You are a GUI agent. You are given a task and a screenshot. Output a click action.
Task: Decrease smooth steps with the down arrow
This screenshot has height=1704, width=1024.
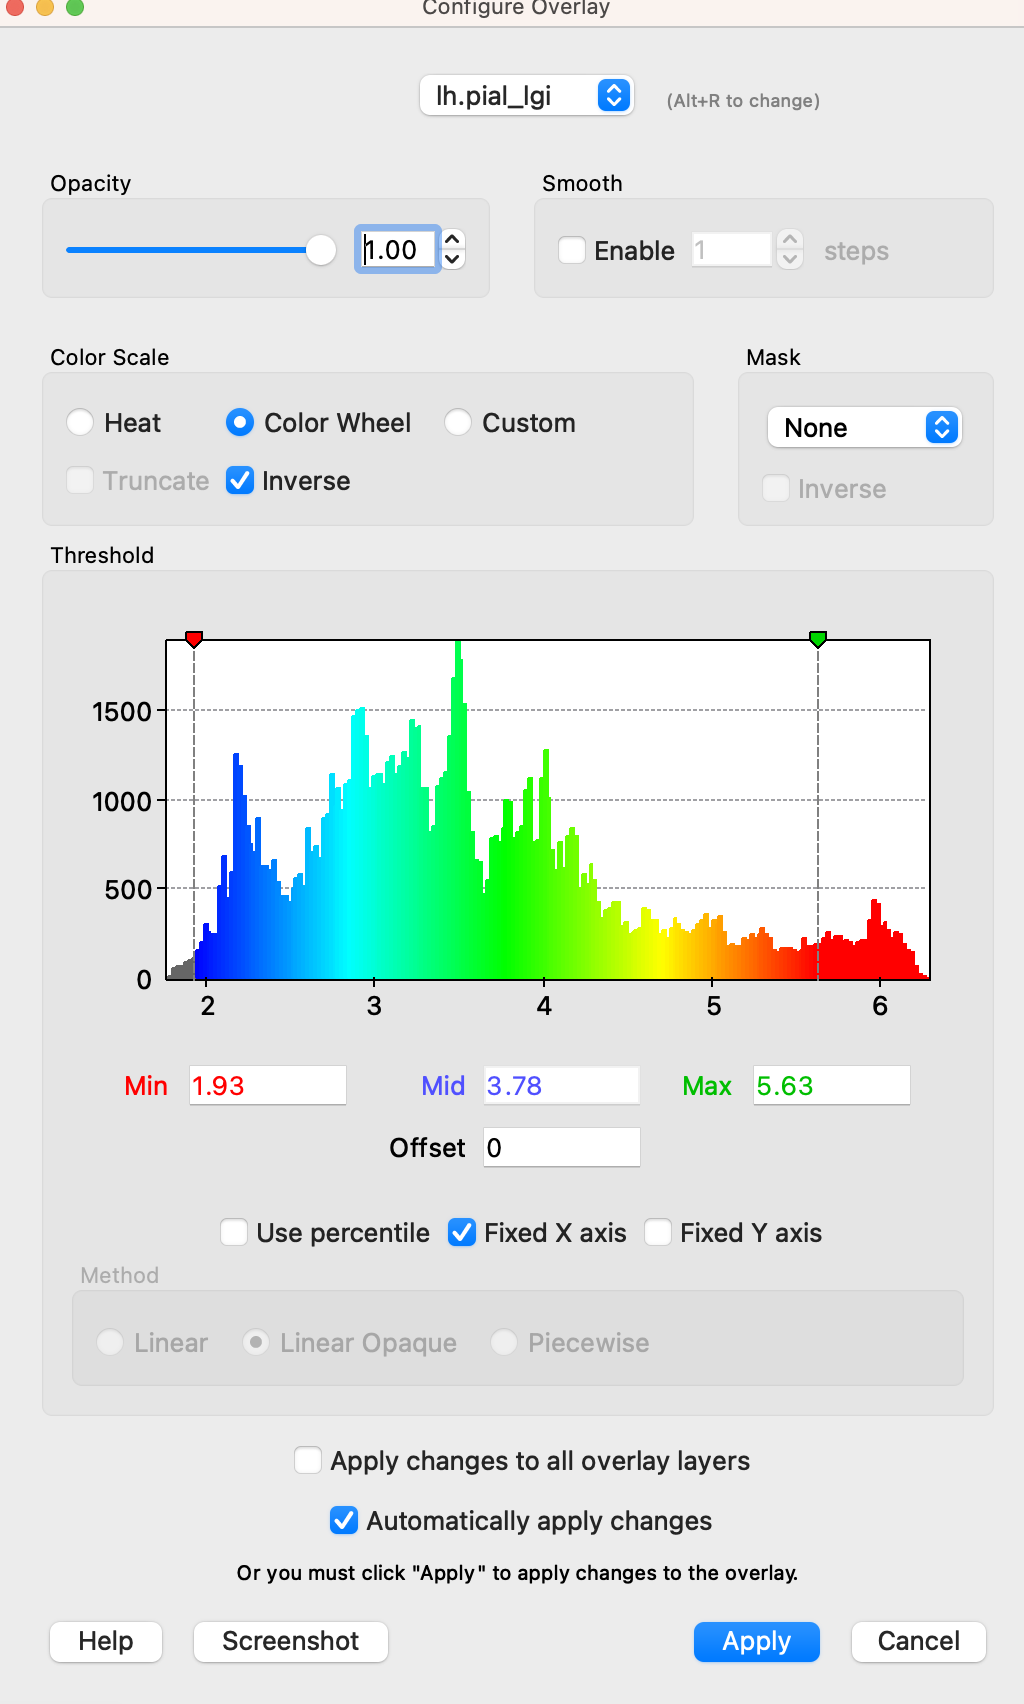(790, 260)
